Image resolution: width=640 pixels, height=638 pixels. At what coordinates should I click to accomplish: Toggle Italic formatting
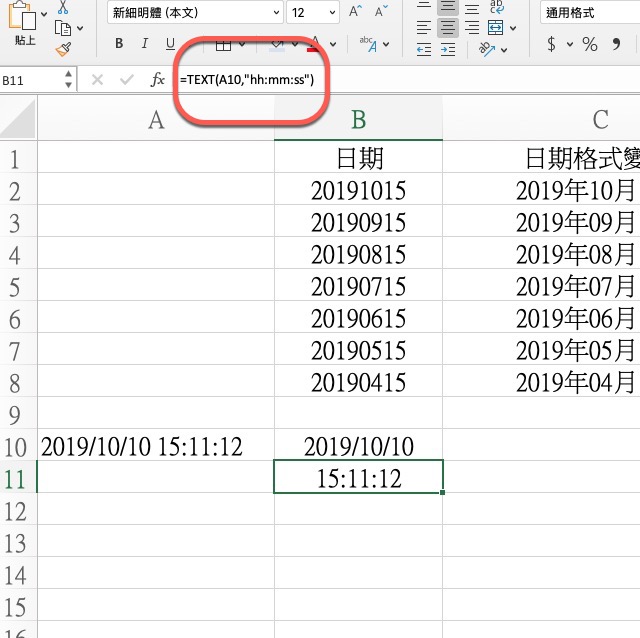tap(144, 43)
